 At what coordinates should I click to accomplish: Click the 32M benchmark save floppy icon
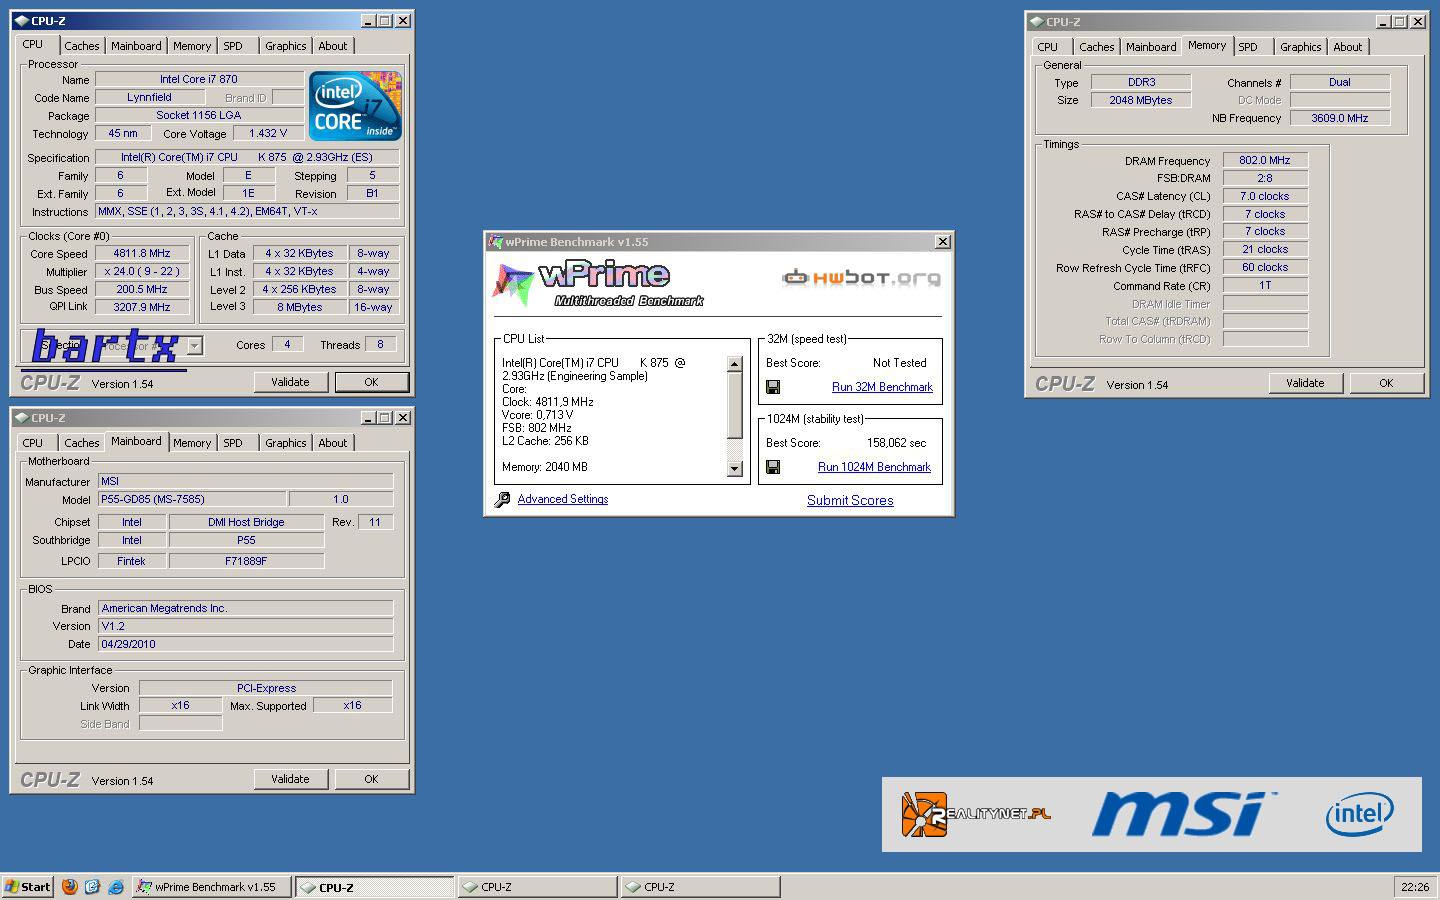(773, 387)
